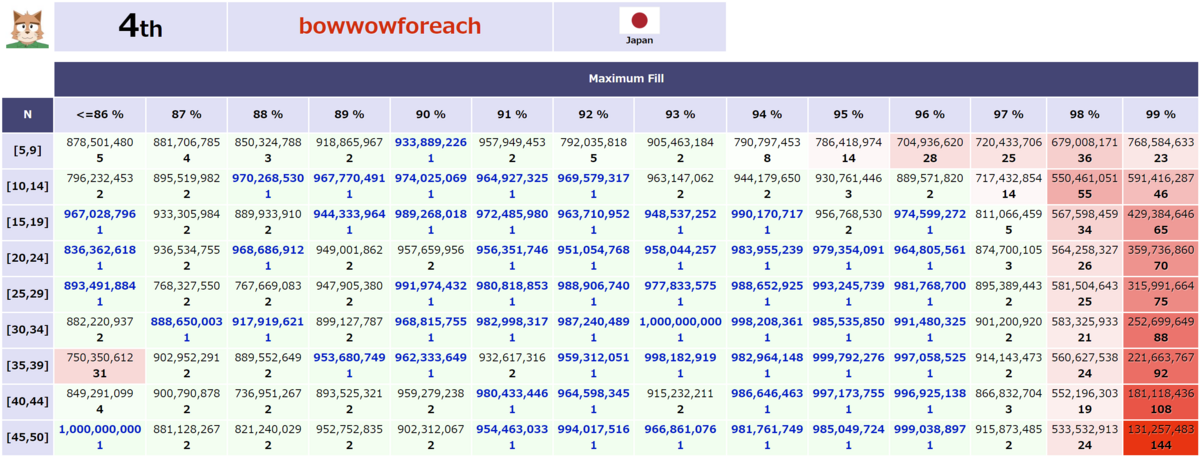This screenshot has width=1200, height=457.
Task: Select the 93 % column header
Action: (x=680, y=115)
